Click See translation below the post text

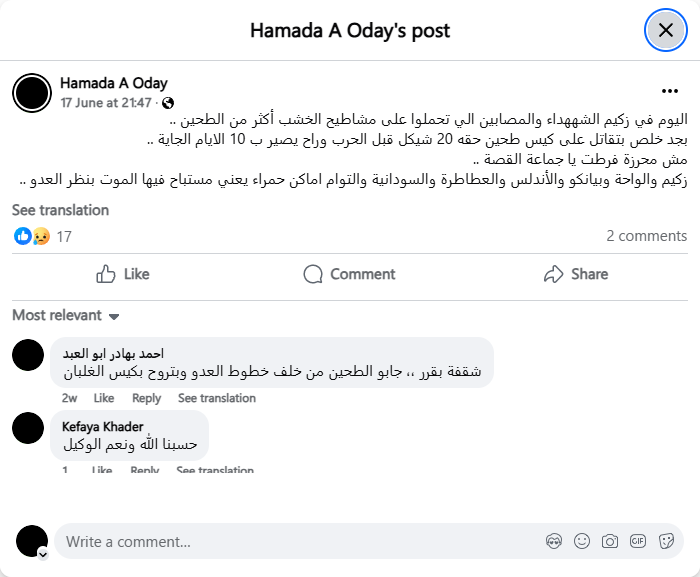click(60, 210)
